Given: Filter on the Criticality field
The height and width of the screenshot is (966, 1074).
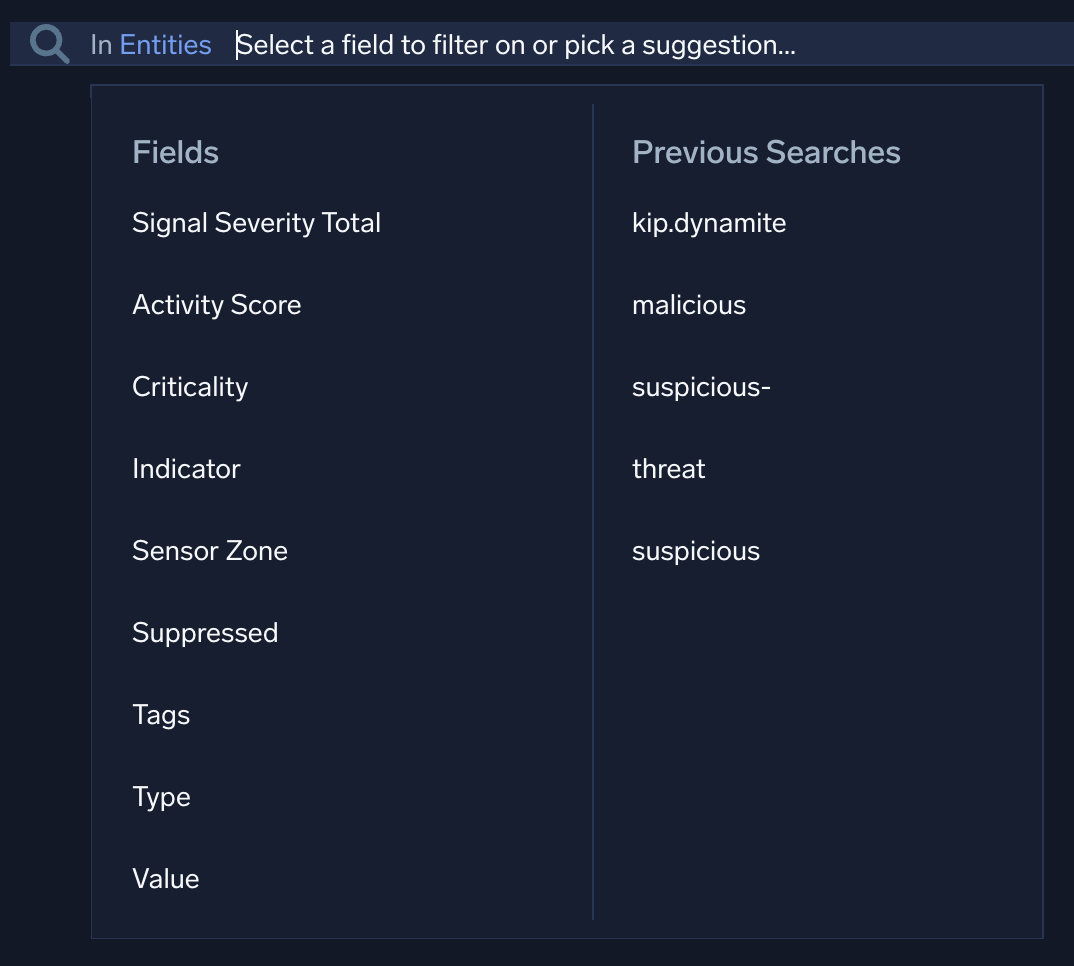Looking at the screenshot, I should click(x=189, y=386).
